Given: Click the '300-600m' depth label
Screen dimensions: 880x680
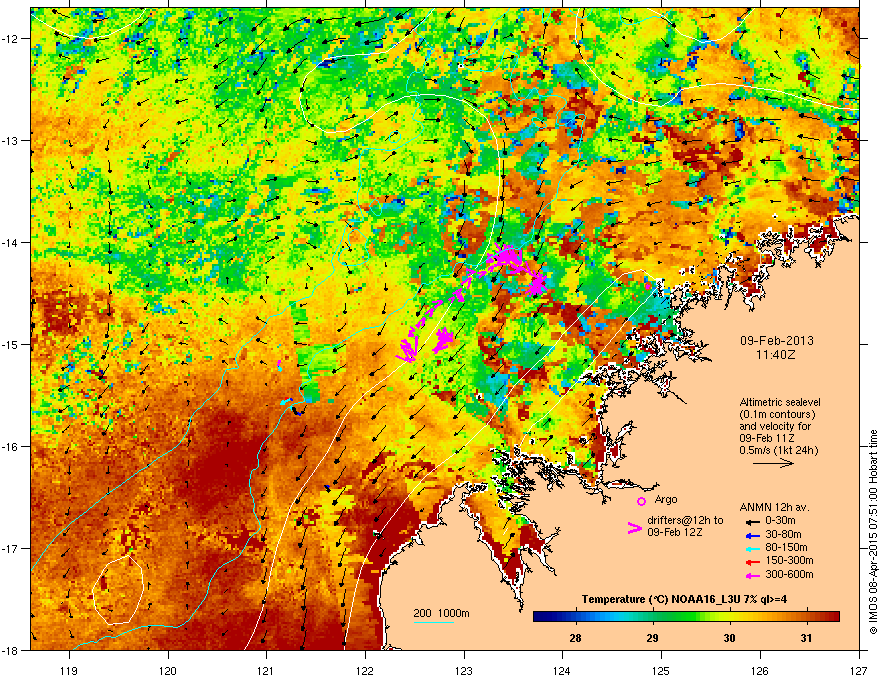Looking at the screenshot, I should 789,575.
